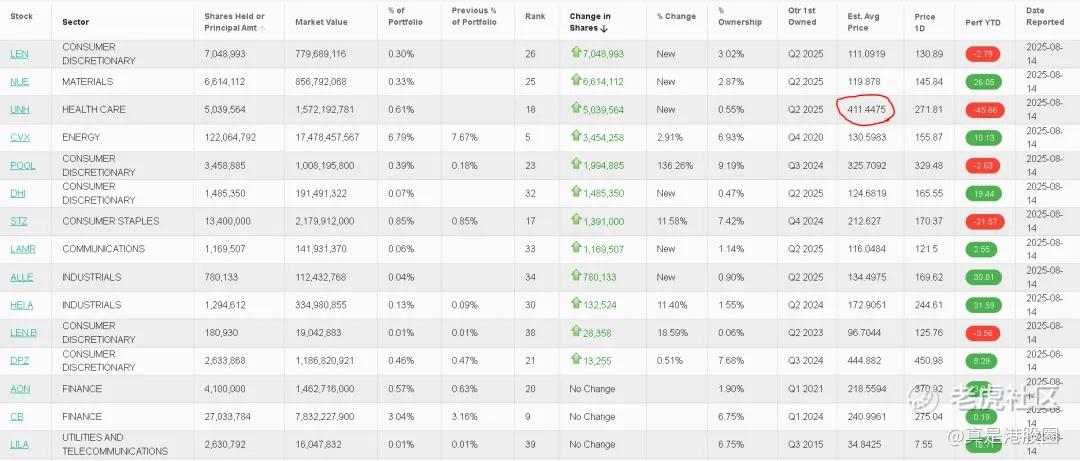Image resolution: width=1080 pixels, height=461 pixels.
Task: Click the circled 411.4475 average price
Action: click(866, 110)
